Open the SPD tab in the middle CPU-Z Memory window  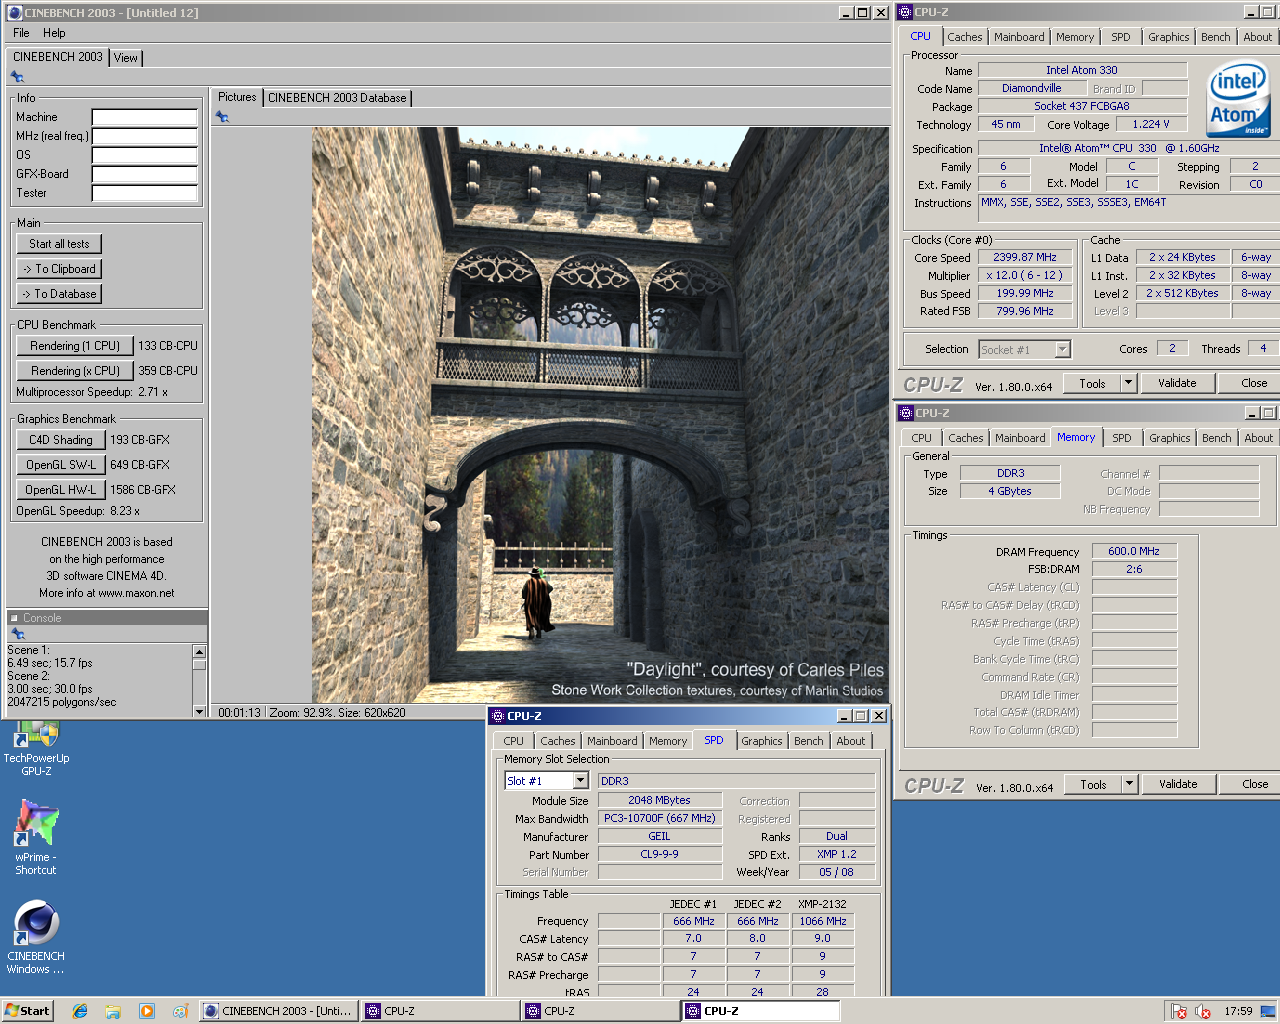(1122, 438)
